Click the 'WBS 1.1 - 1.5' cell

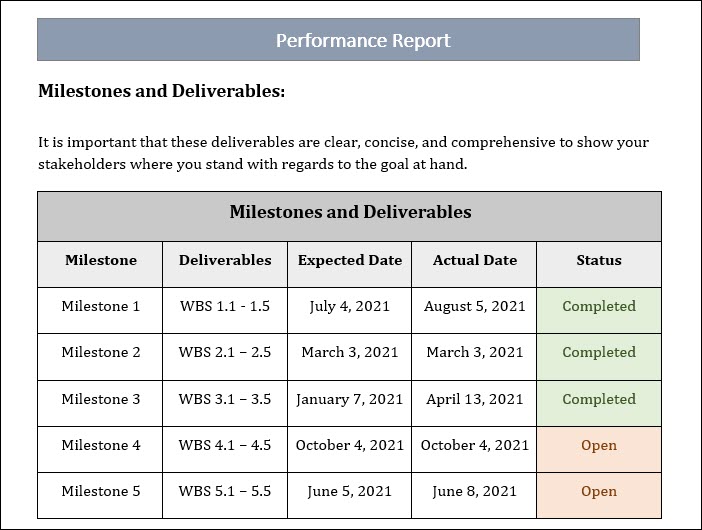(225, 310)
